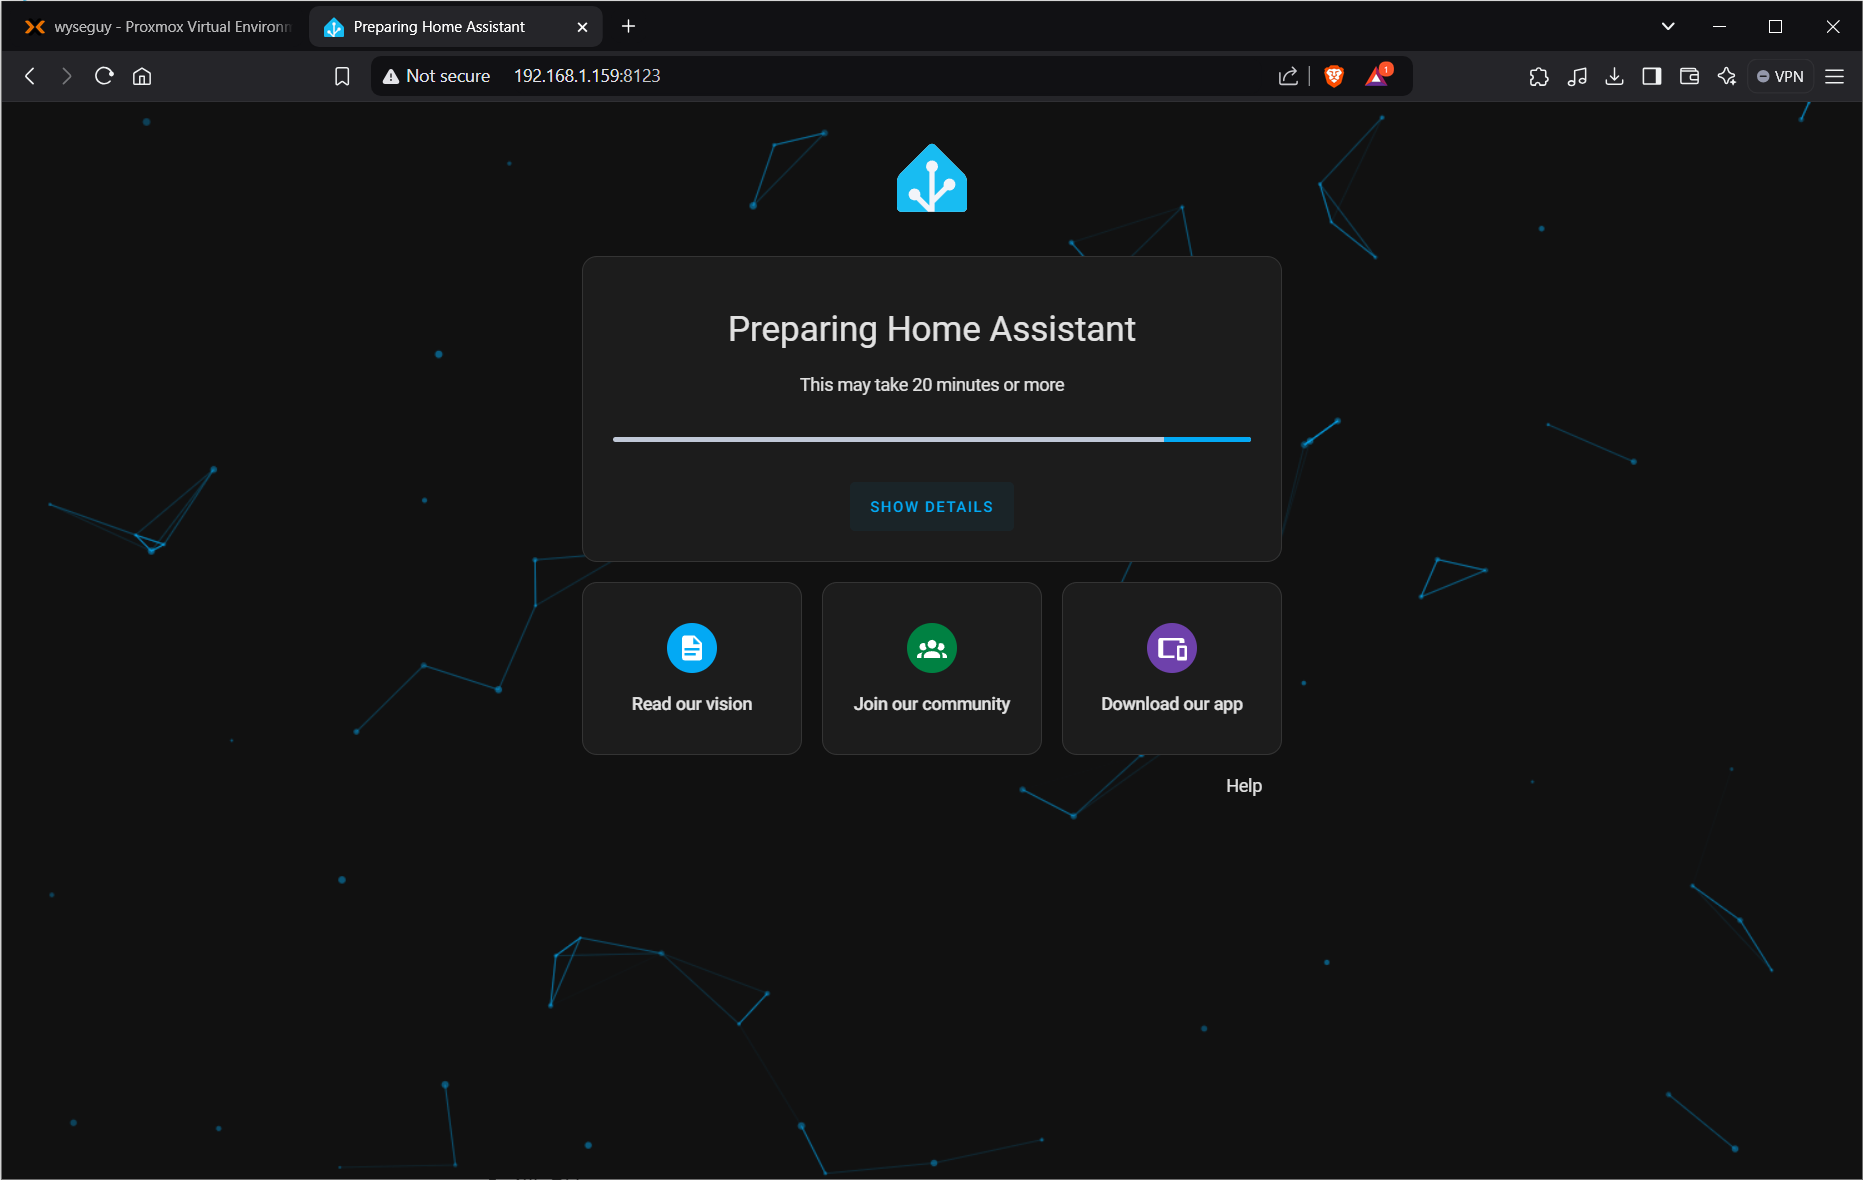The width and height of the screenshot is (1863, 1180).
Task: Open the downloads icon
Action: pos(1614,76)
